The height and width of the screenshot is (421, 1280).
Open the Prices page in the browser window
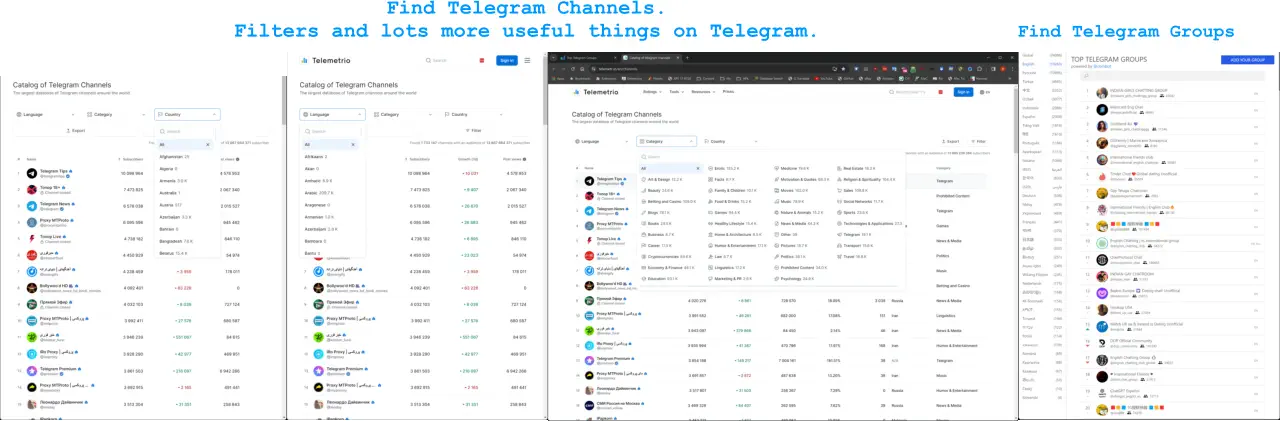pyautogui.click(x=728, y=91)
